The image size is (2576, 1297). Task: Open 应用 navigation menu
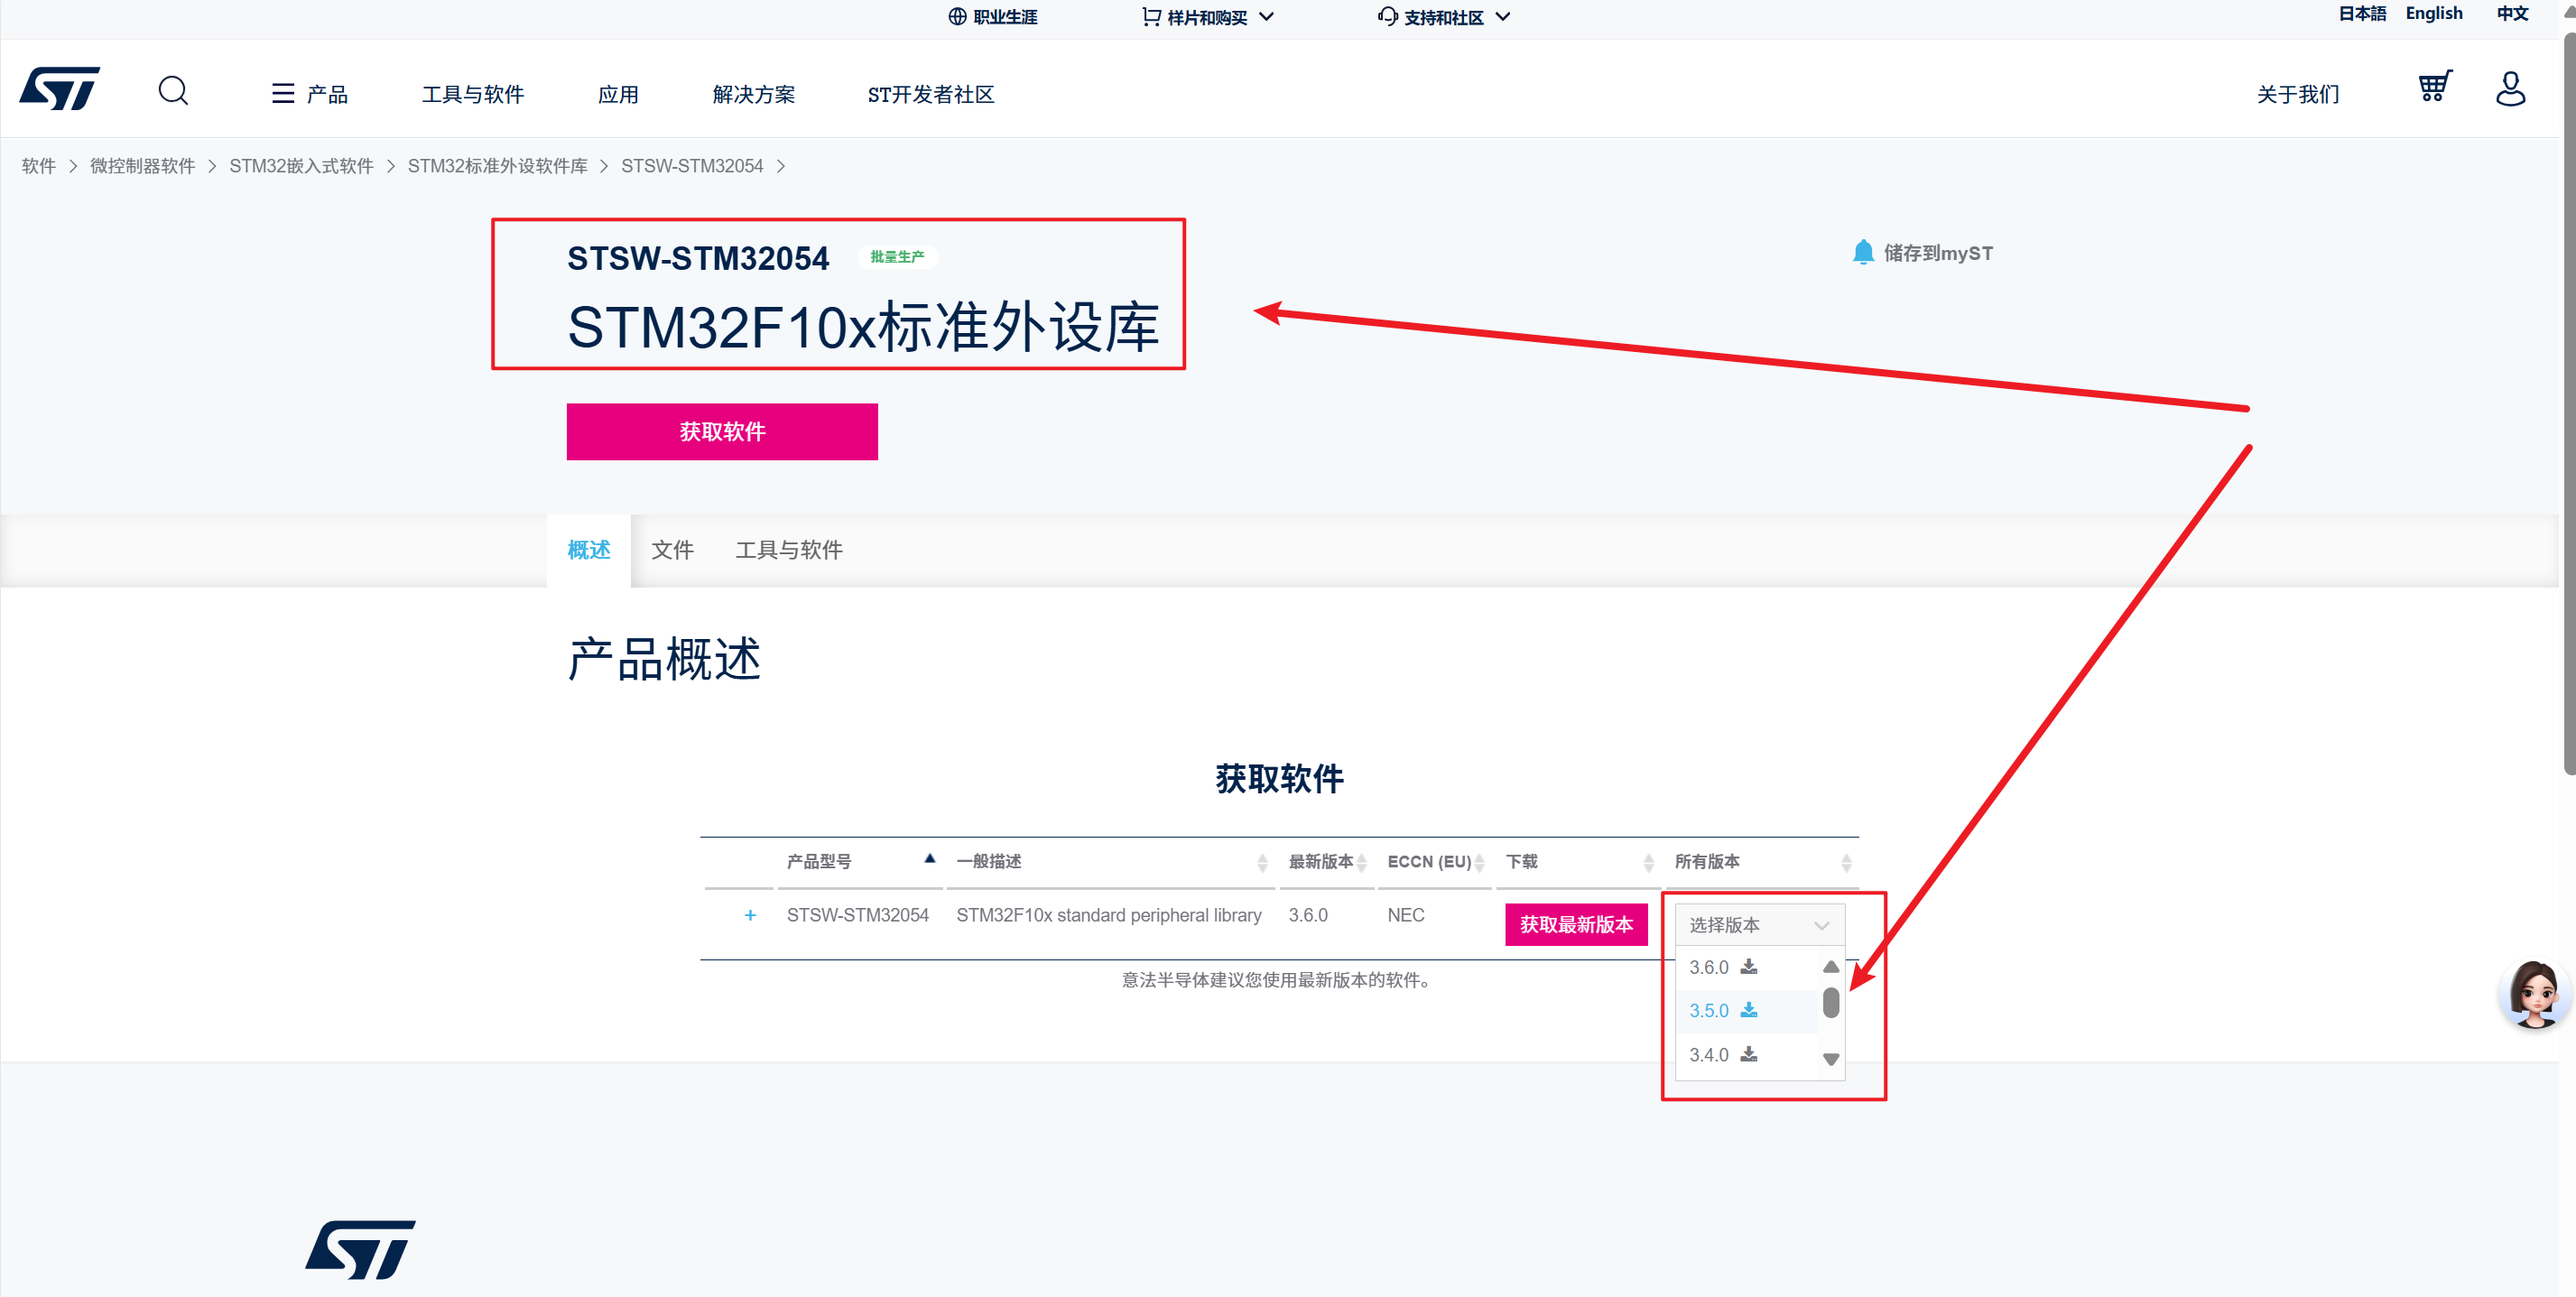coord(618,94)
